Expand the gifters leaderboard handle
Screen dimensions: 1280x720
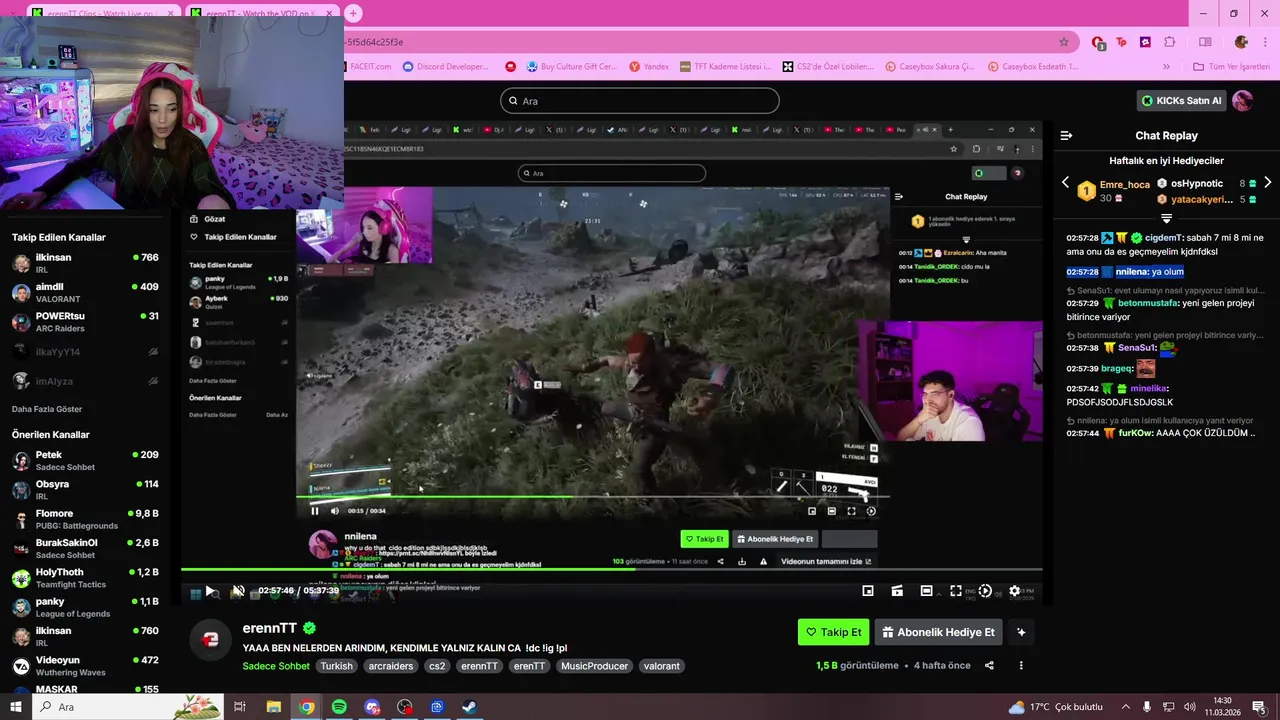(x=1166, y=218)
